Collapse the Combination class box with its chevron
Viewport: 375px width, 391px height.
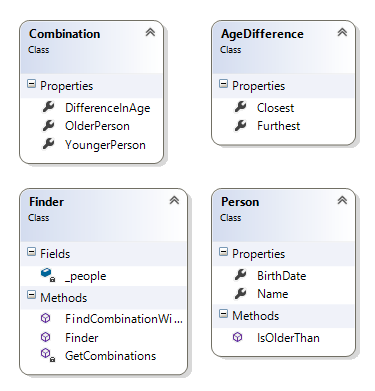pos(150,32)
